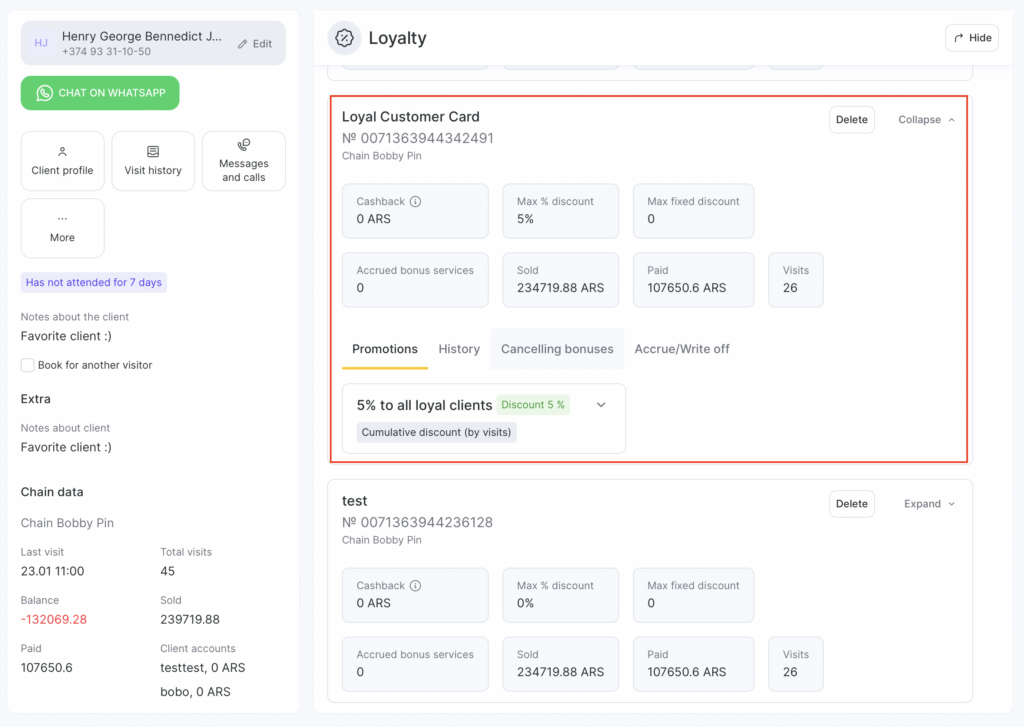Click the HJ client avatar
The height and width of the screenshot is (727, 1024).
click(41, 43)
